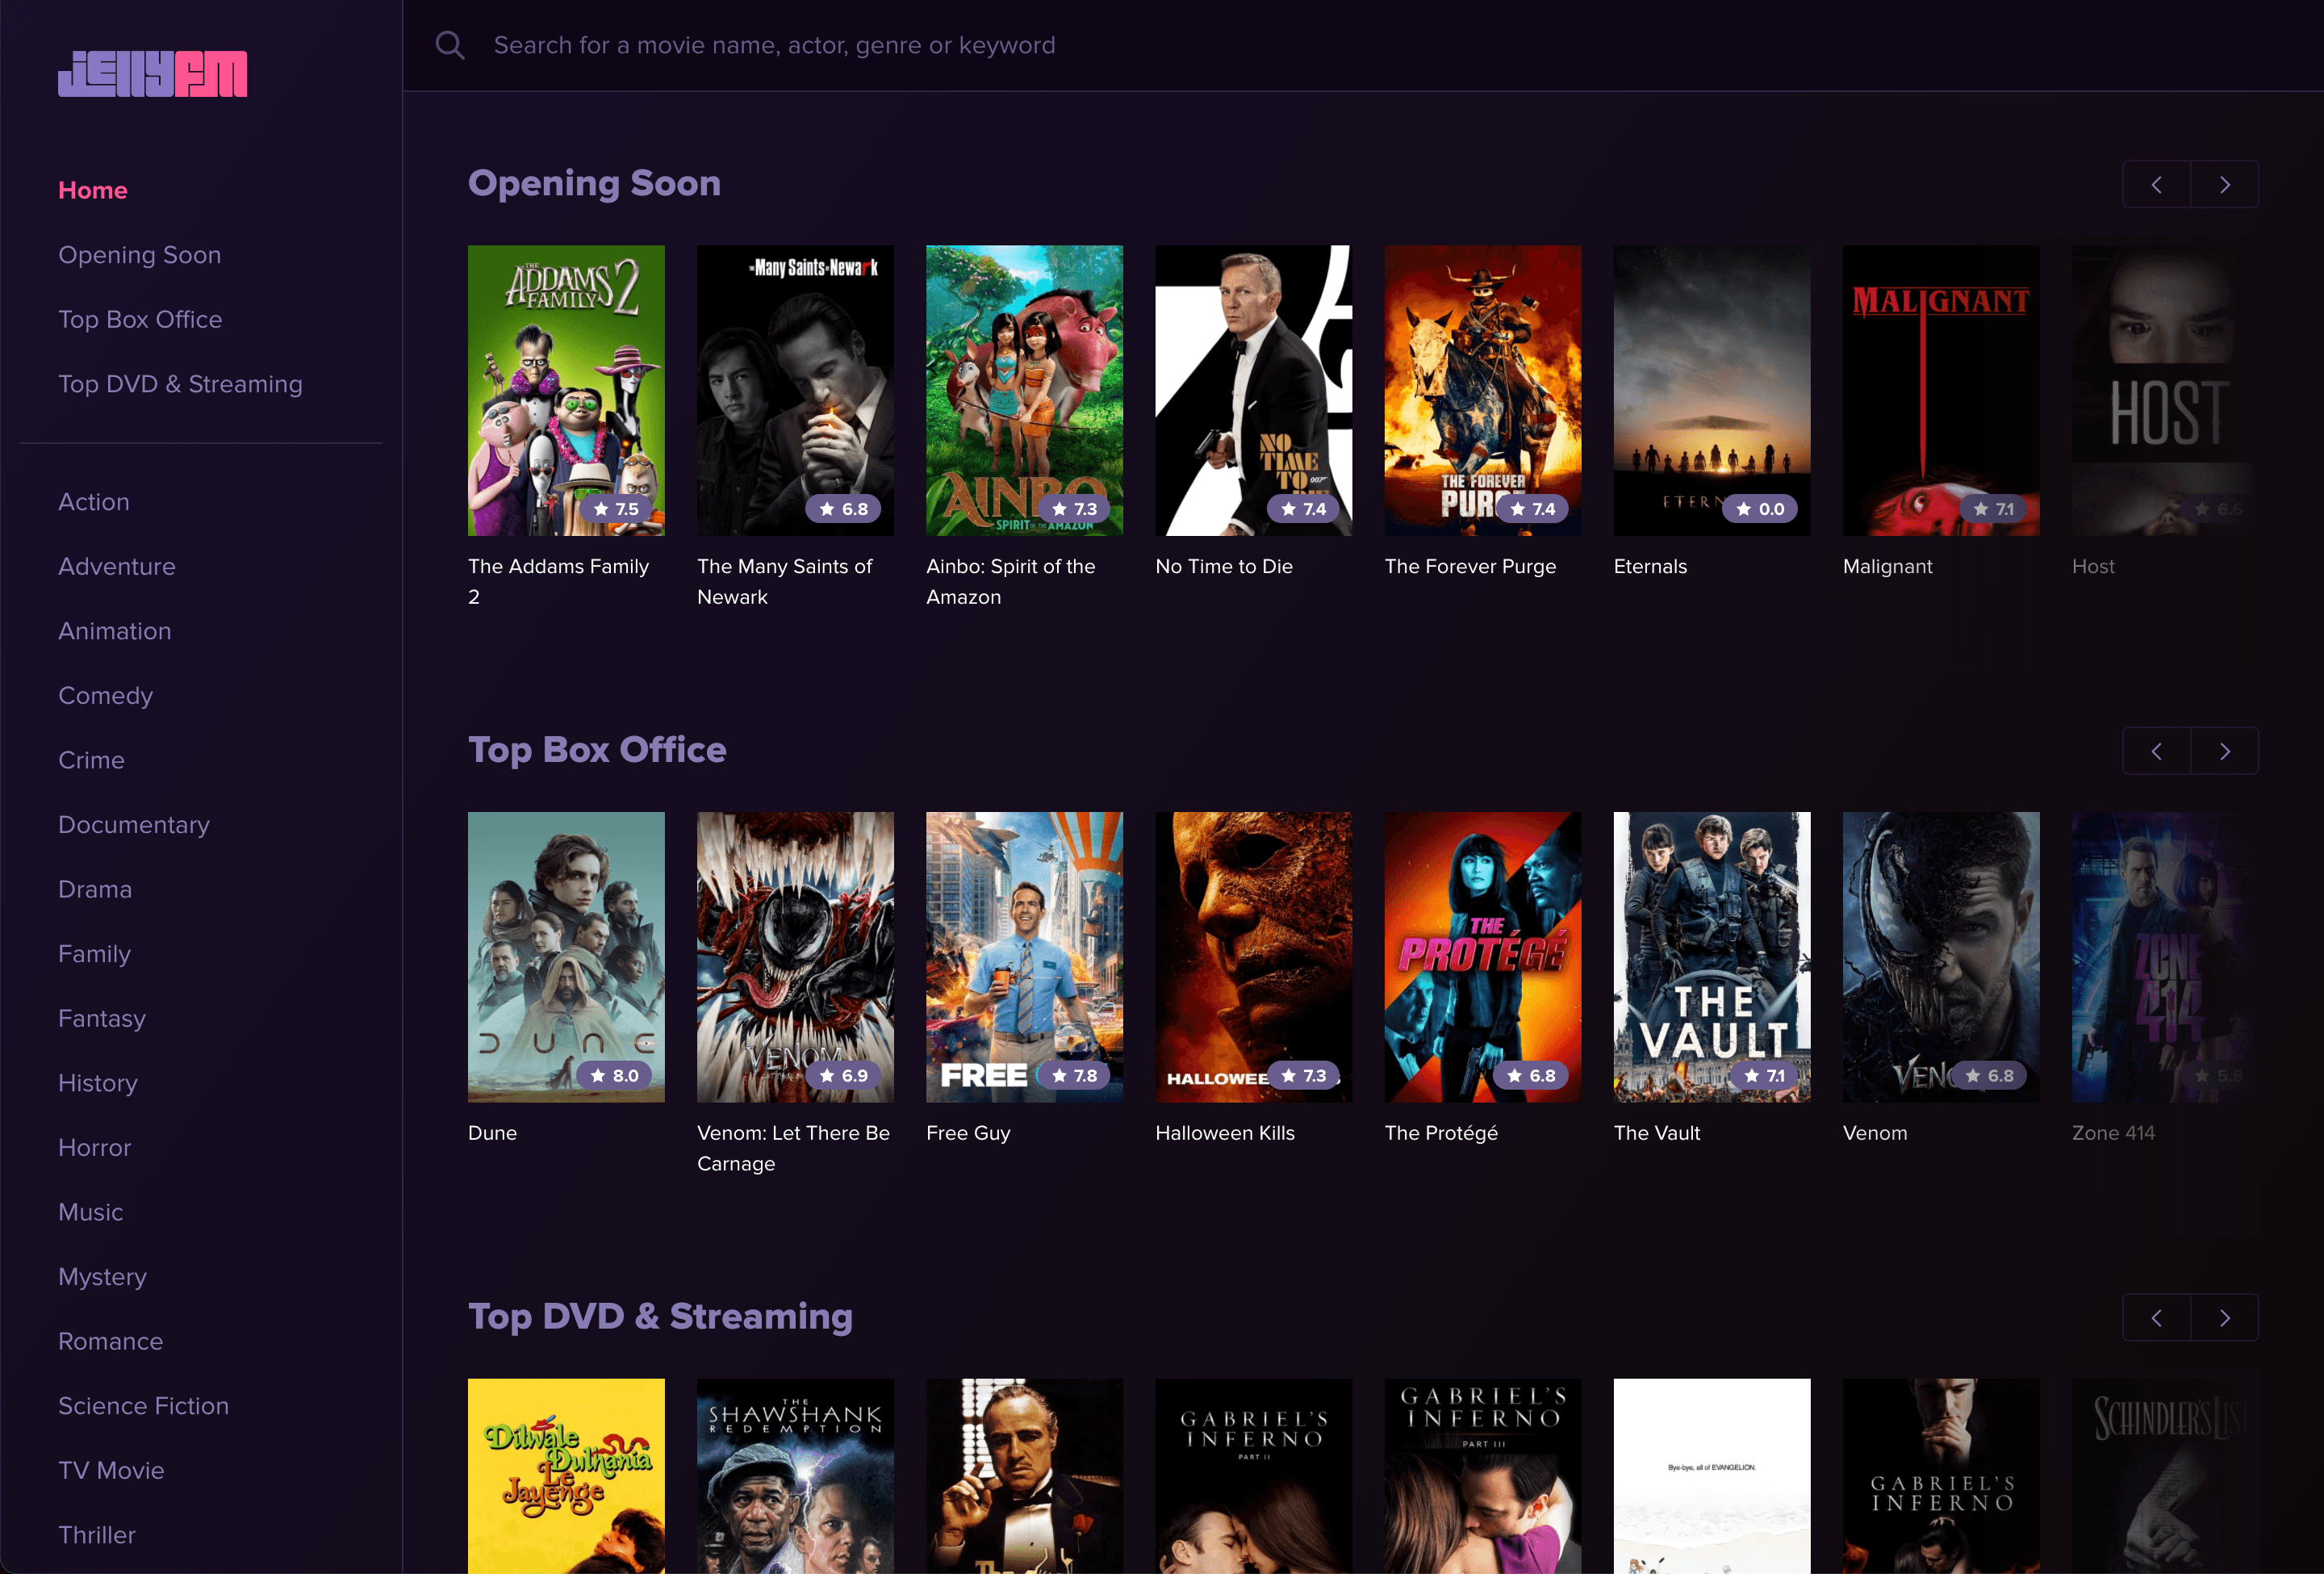Open The Forever Purge poster
Viewport: 2324px width, 1574px height.
pyautogui.click(x=1483, y=390)
